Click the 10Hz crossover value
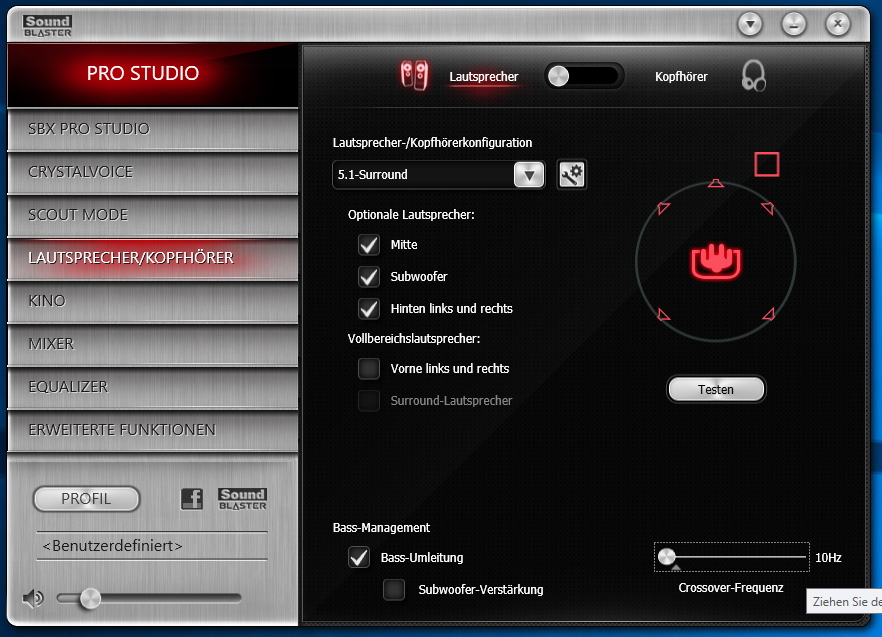This screenshot has height=637, width=882. coord(828,558)
